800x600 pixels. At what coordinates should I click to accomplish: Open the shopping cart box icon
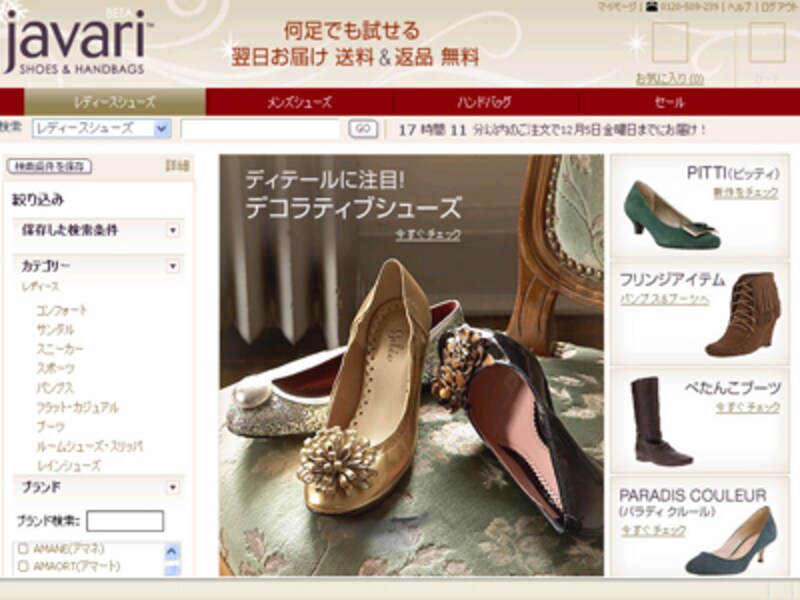point(766,42)
